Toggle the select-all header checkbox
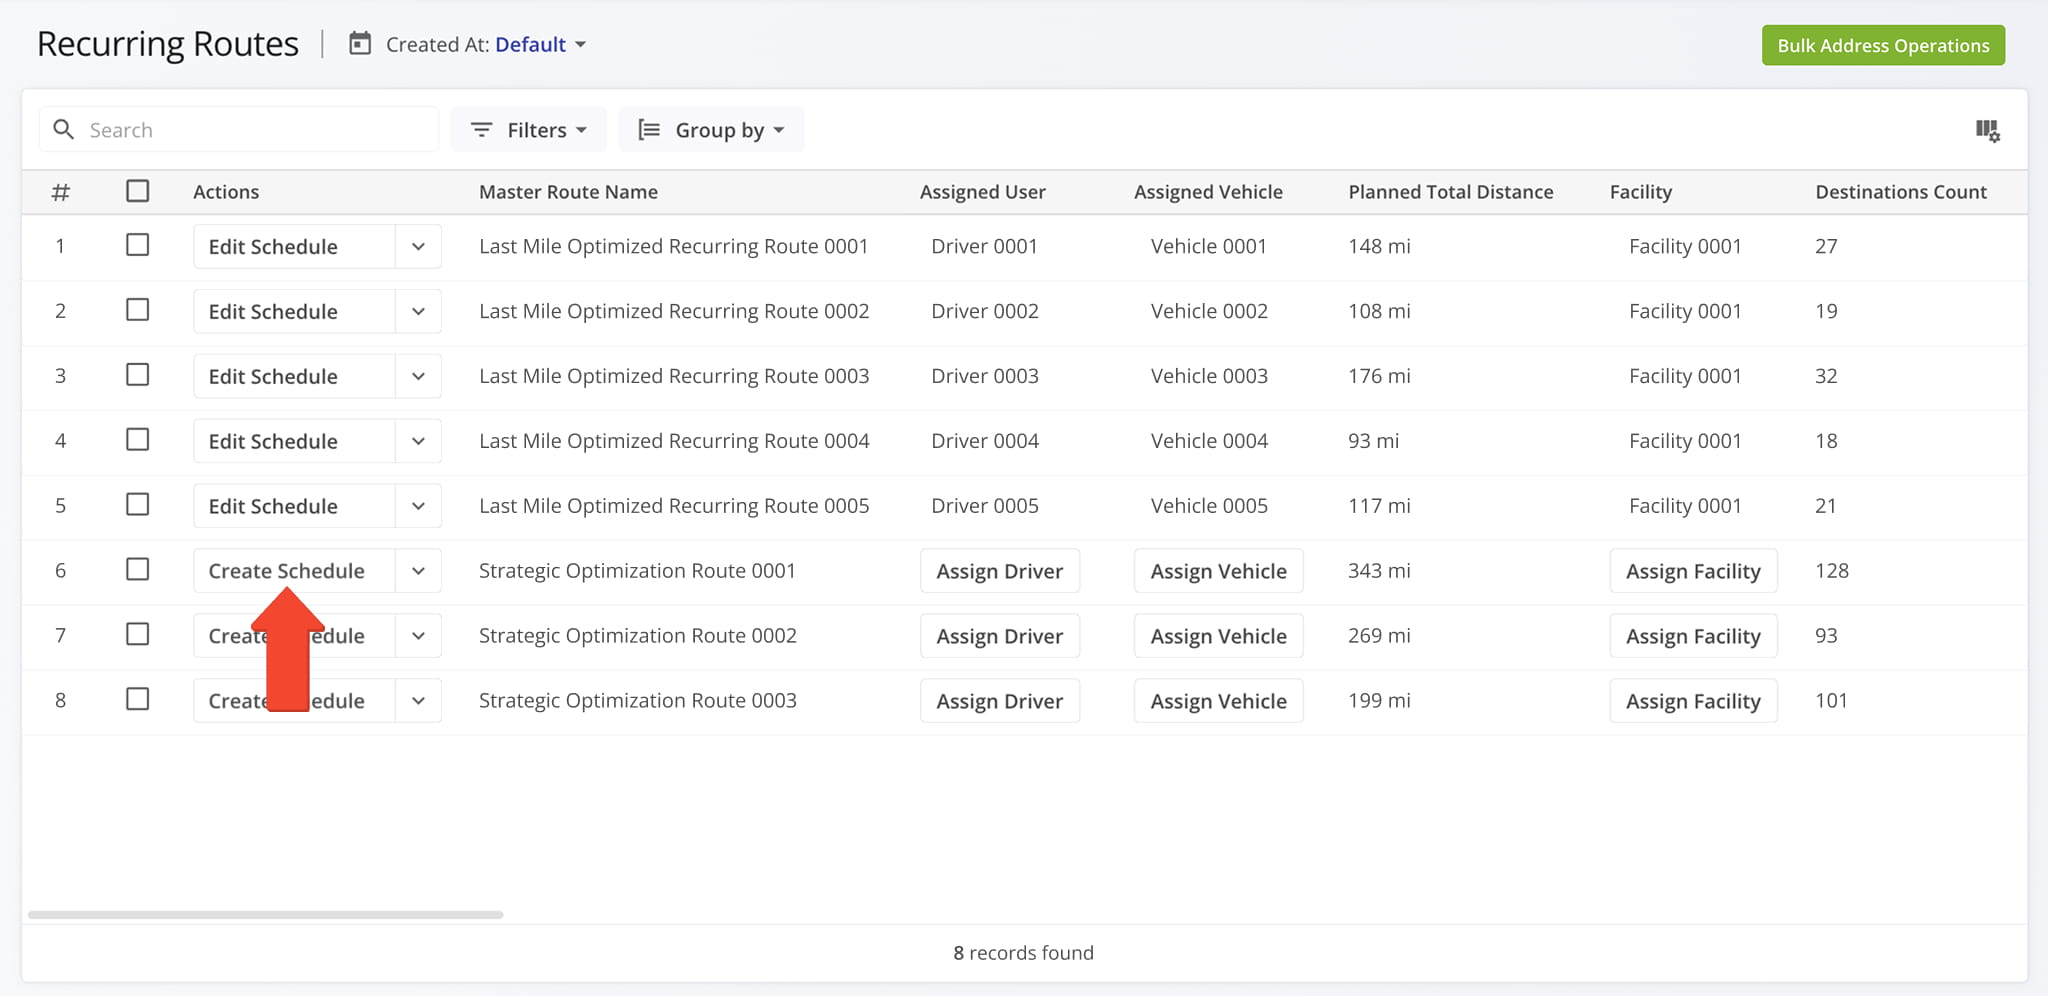Screen dimensions: 2048x996 click(x=138, y=191)
